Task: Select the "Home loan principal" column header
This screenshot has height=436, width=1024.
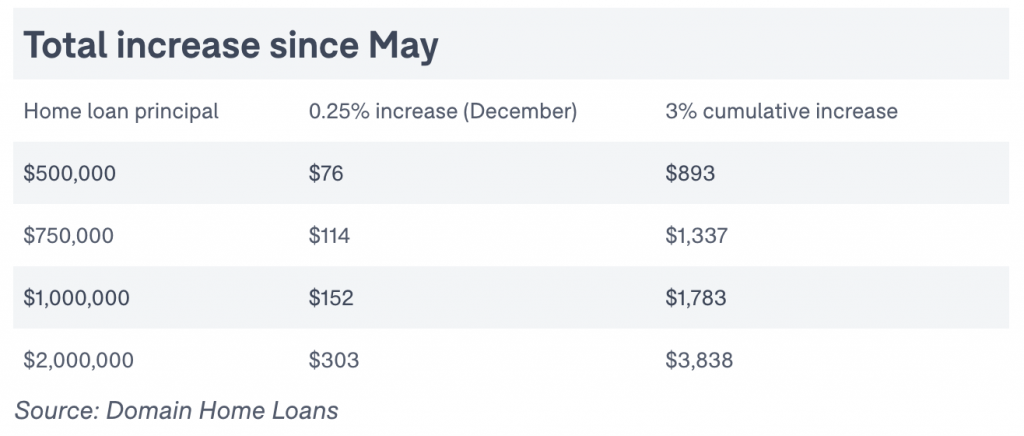Action: coord(121,111)
